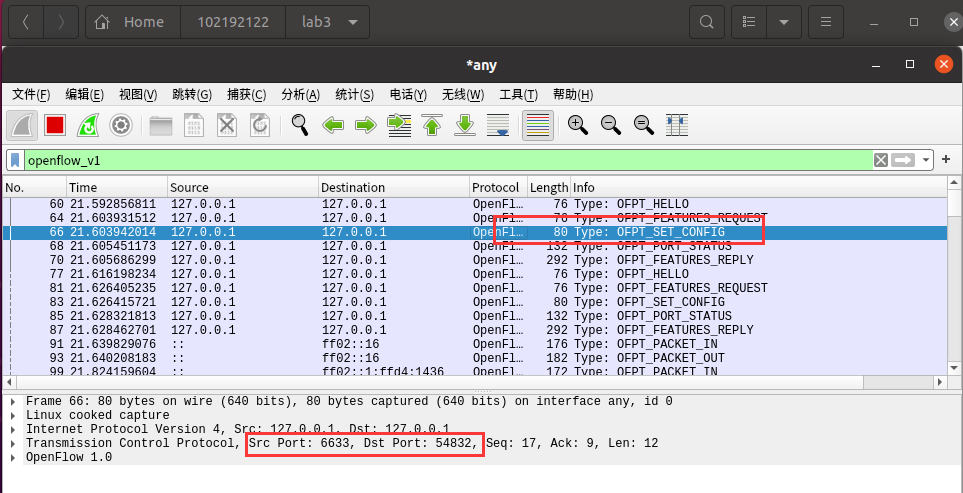Sort packets by Source column
The height and width of the screenshot is (493, 963).
pyautogui.click(x=243, y=187)
